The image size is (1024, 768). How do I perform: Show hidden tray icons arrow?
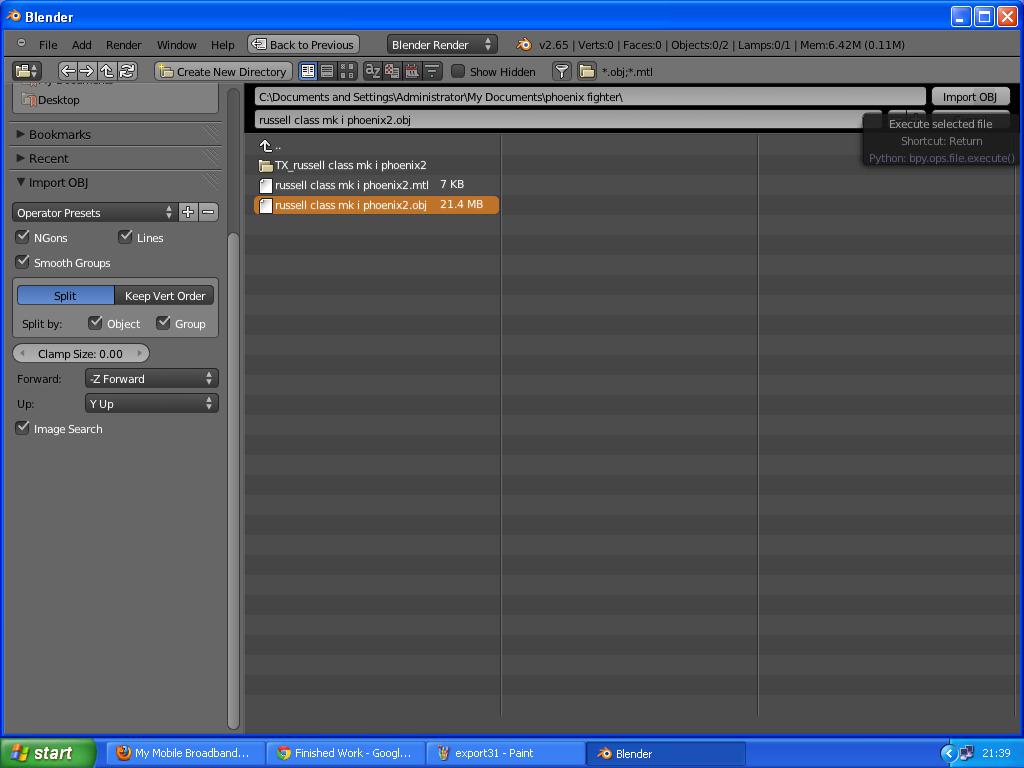(x=949, y=753)
